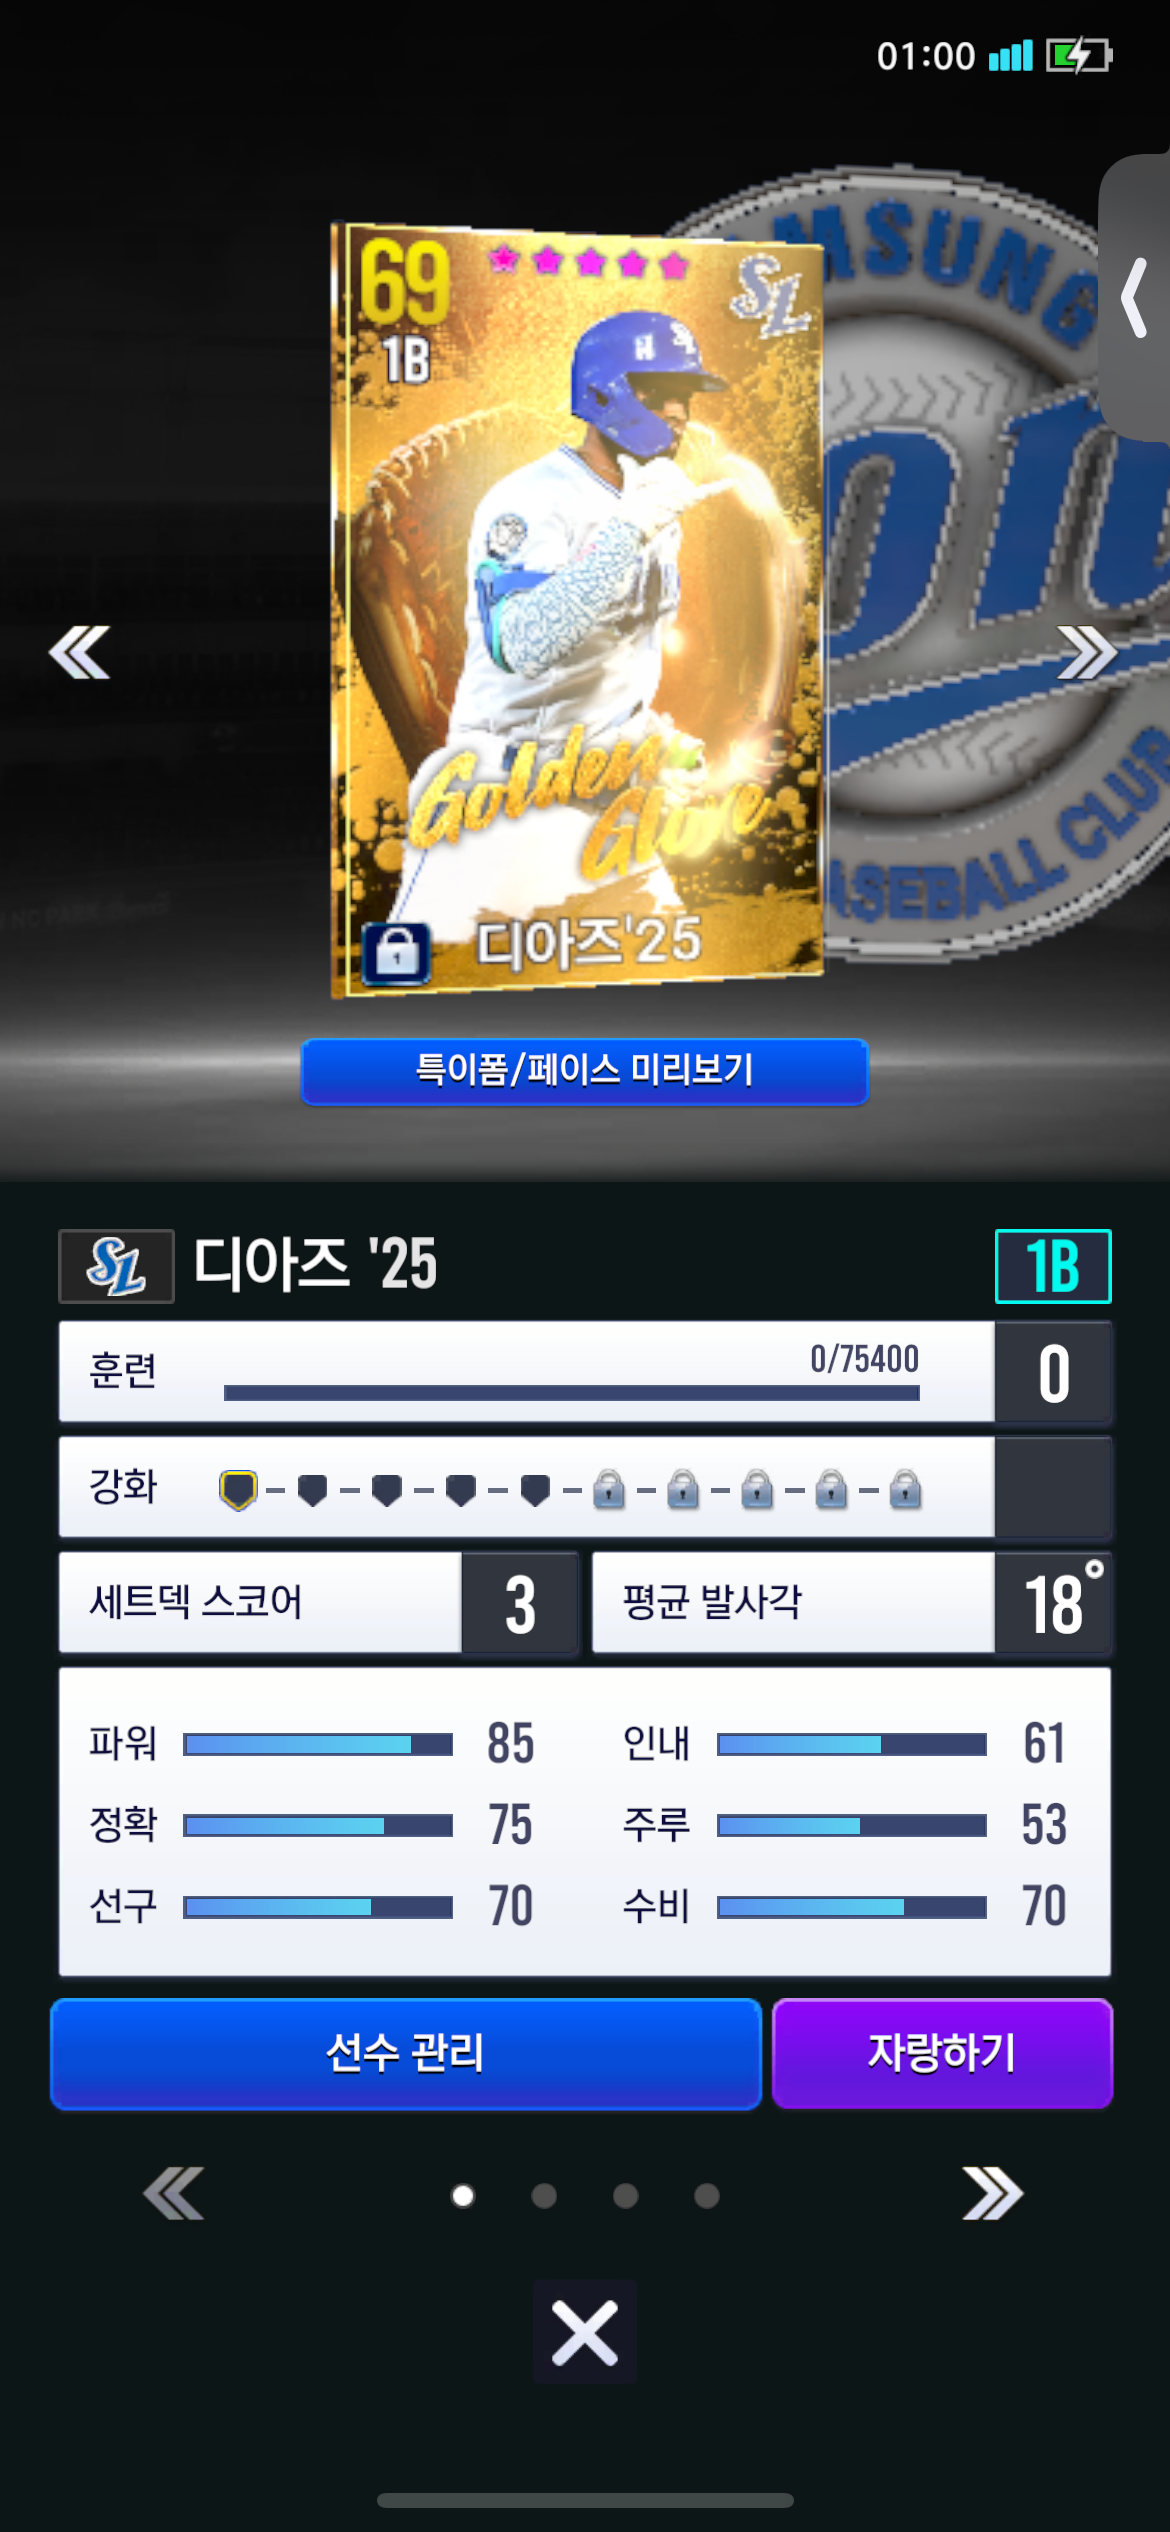
Task: Select the second 강화 shield slot
Action: (312, 1490)
